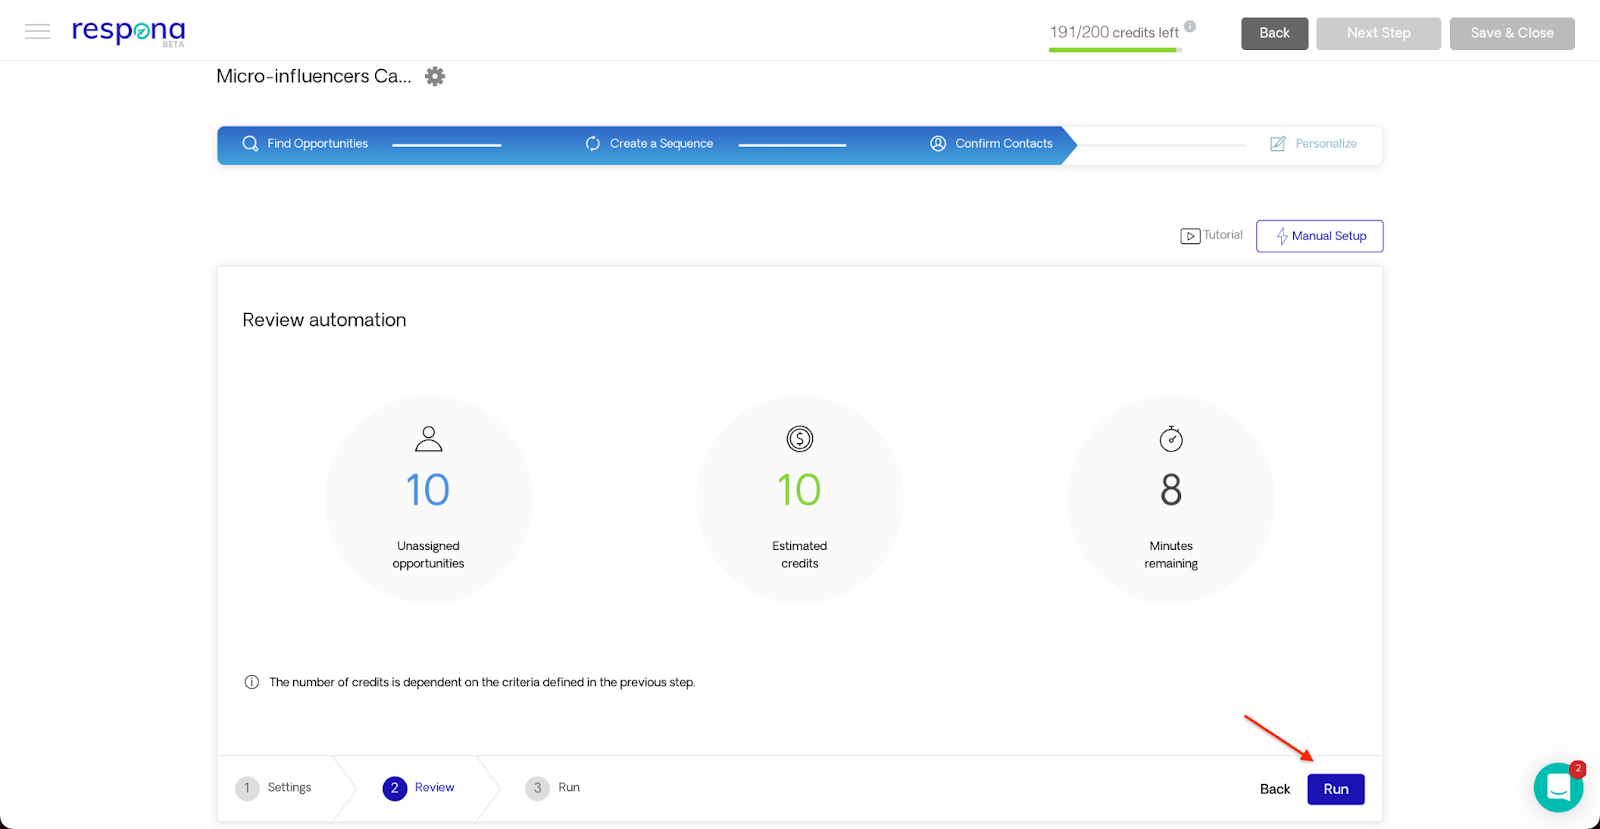This screenshot has width=1600, height=829.
Task: Open Manual Setup
Action: click(x=1319, y=236)
